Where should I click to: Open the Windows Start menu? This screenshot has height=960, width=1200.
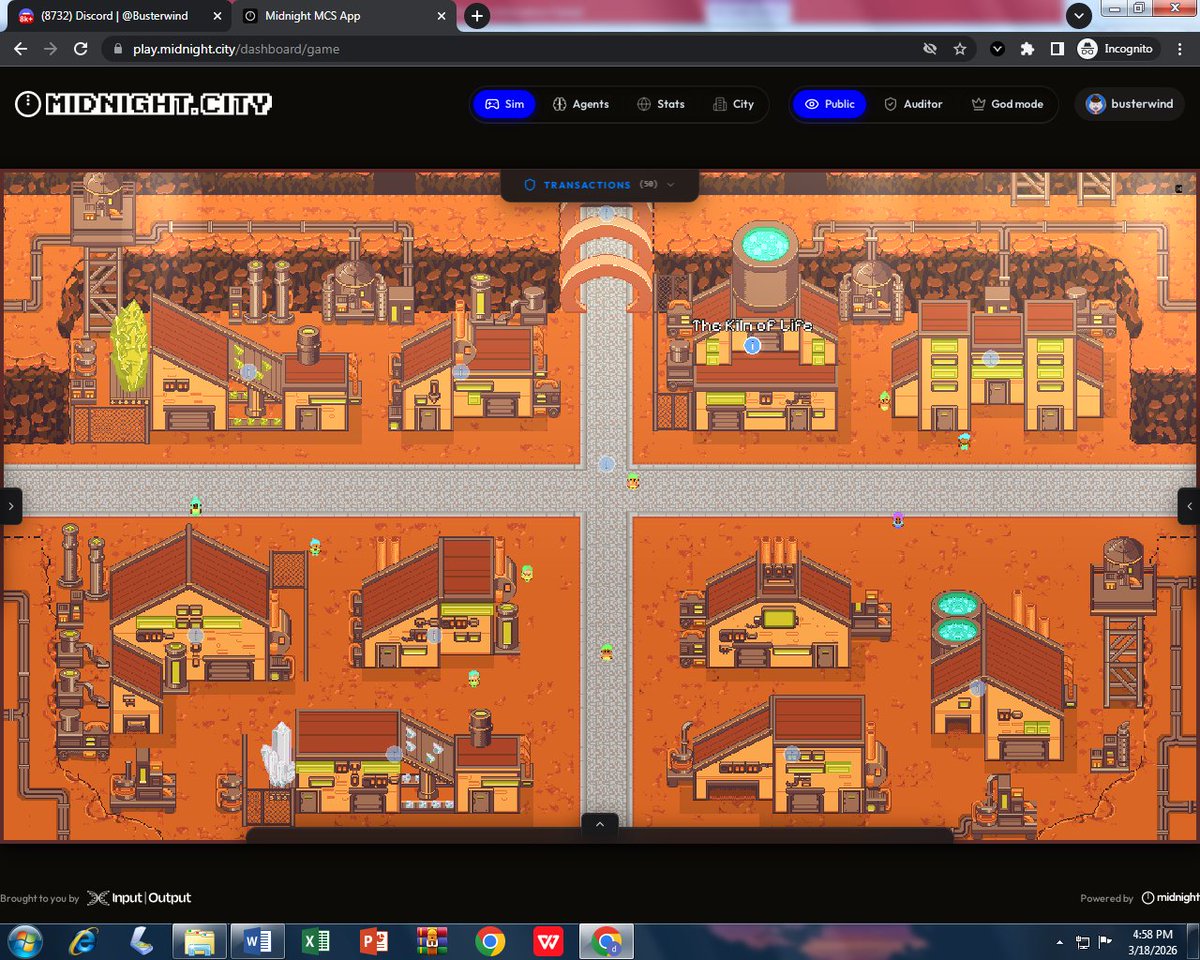click(x=24, y=941)
